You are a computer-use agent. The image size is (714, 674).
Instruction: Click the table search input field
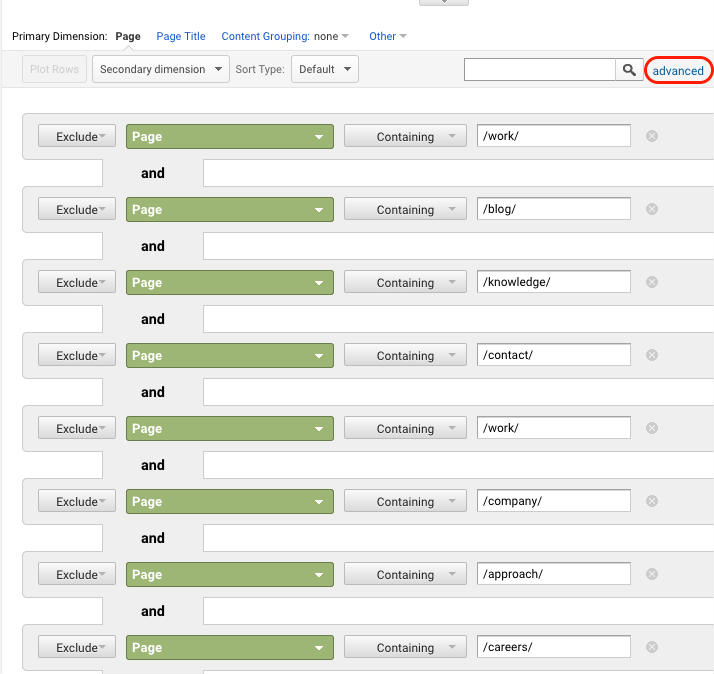click(540, 70)
